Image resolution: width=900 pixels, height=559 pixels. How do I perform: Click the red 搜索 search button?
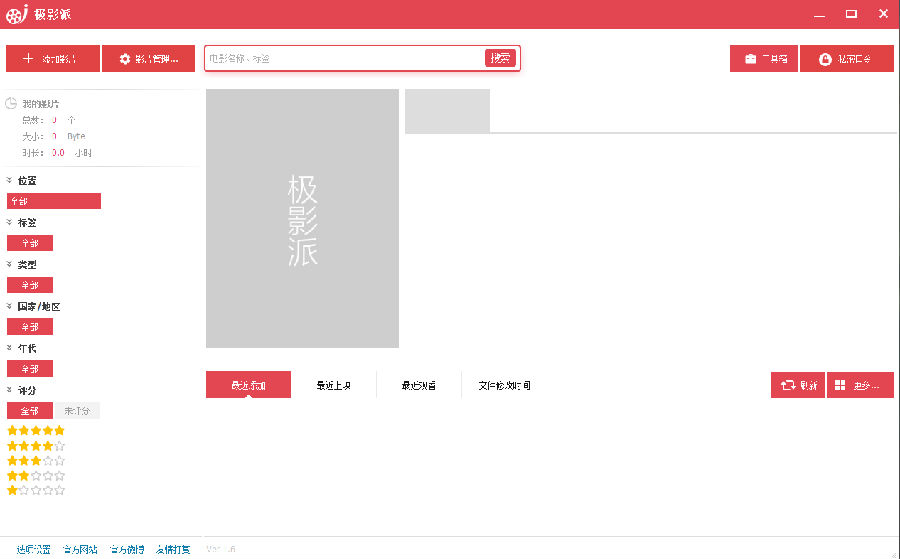[500, 58]
